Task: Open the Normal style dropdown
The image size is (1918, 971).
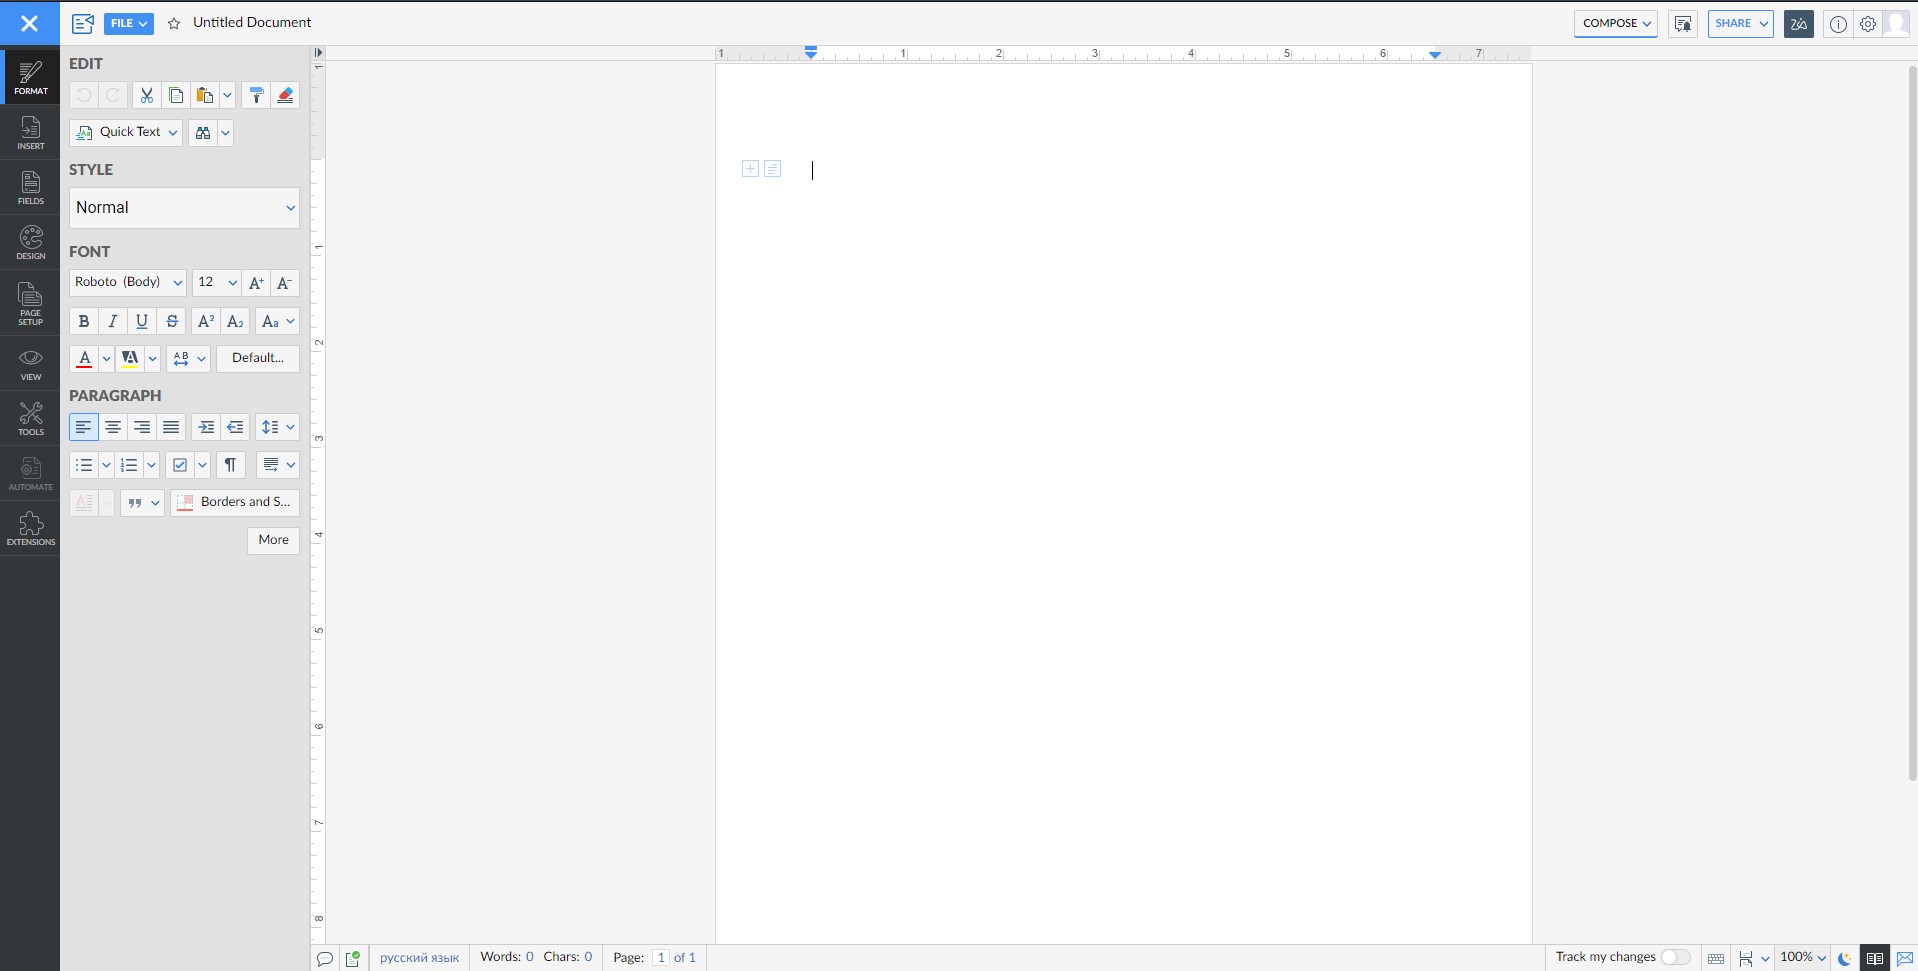Action: [184, 208]
